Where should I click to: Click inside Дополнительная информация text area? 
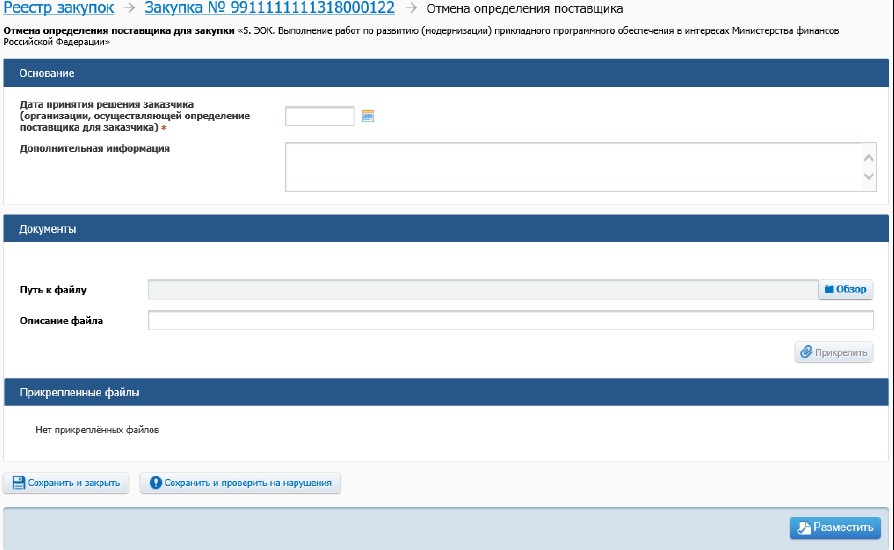(570, 166)
